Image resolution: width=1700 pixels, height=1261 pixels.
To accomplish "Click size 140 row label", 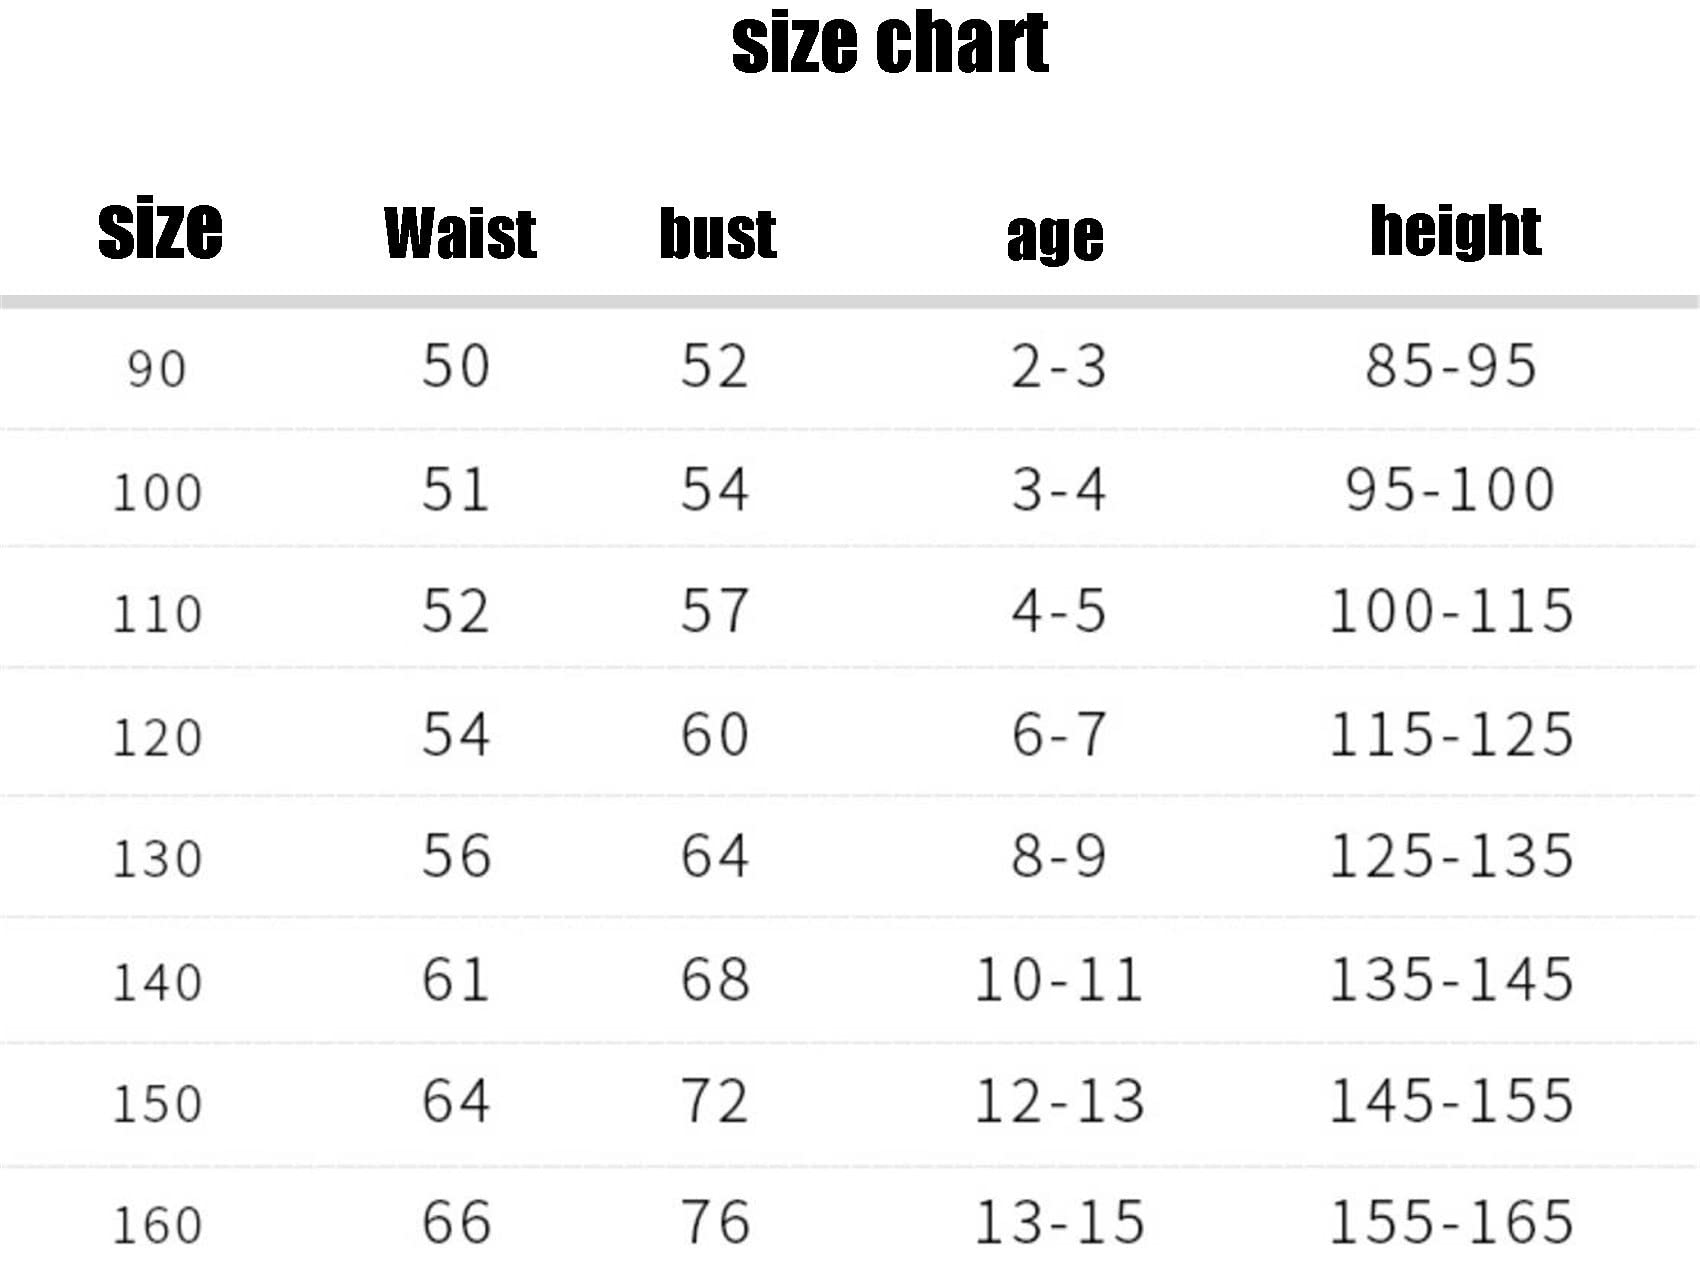I will click(x=157, y=981).
